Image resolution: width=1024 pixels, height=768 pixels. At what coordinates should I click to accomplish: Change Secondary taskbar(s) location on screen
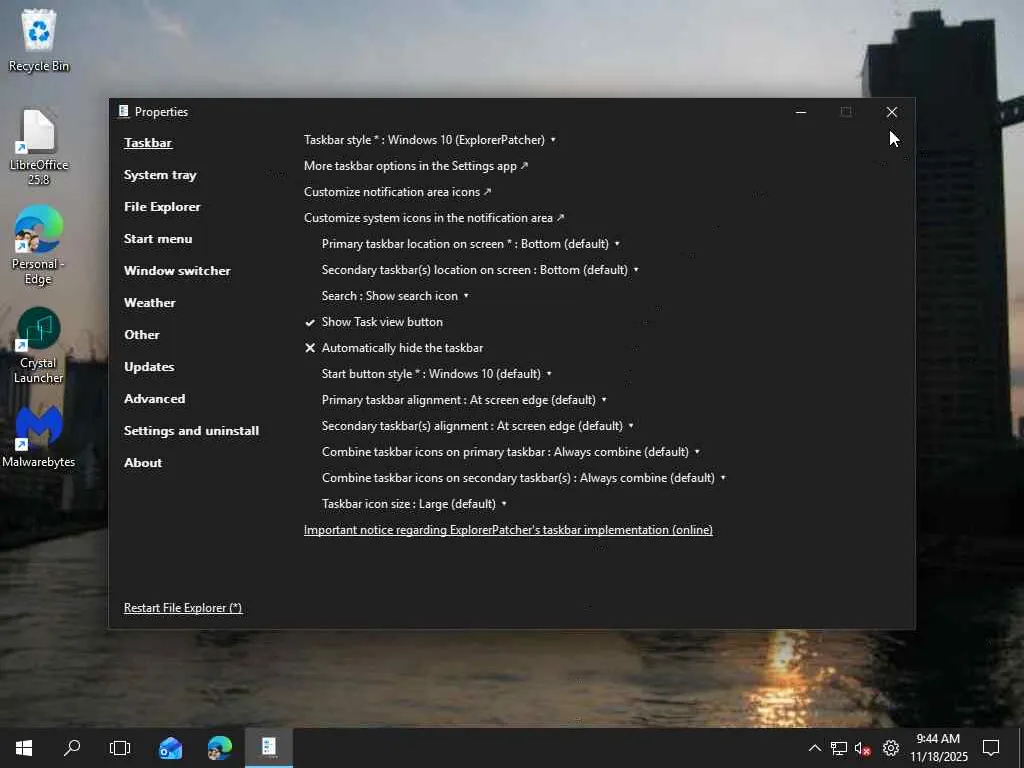tap(480, 270)
